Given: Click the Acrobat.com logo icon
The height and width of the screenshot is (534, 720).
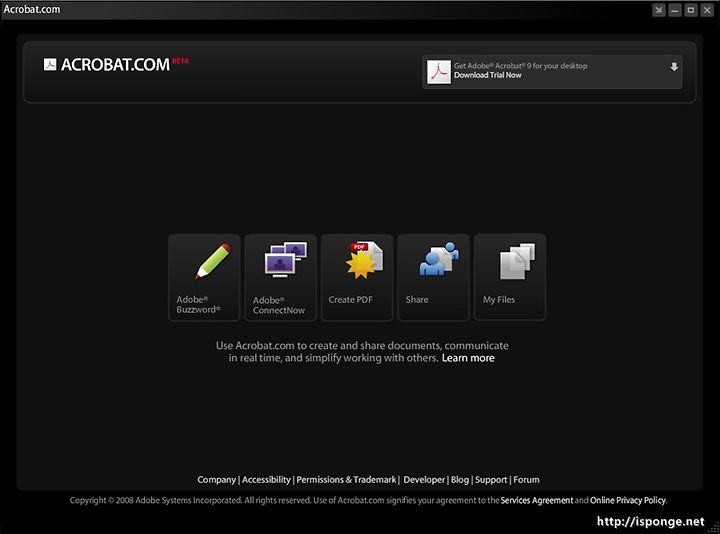Looking at the screenshot, I should 50,64.
